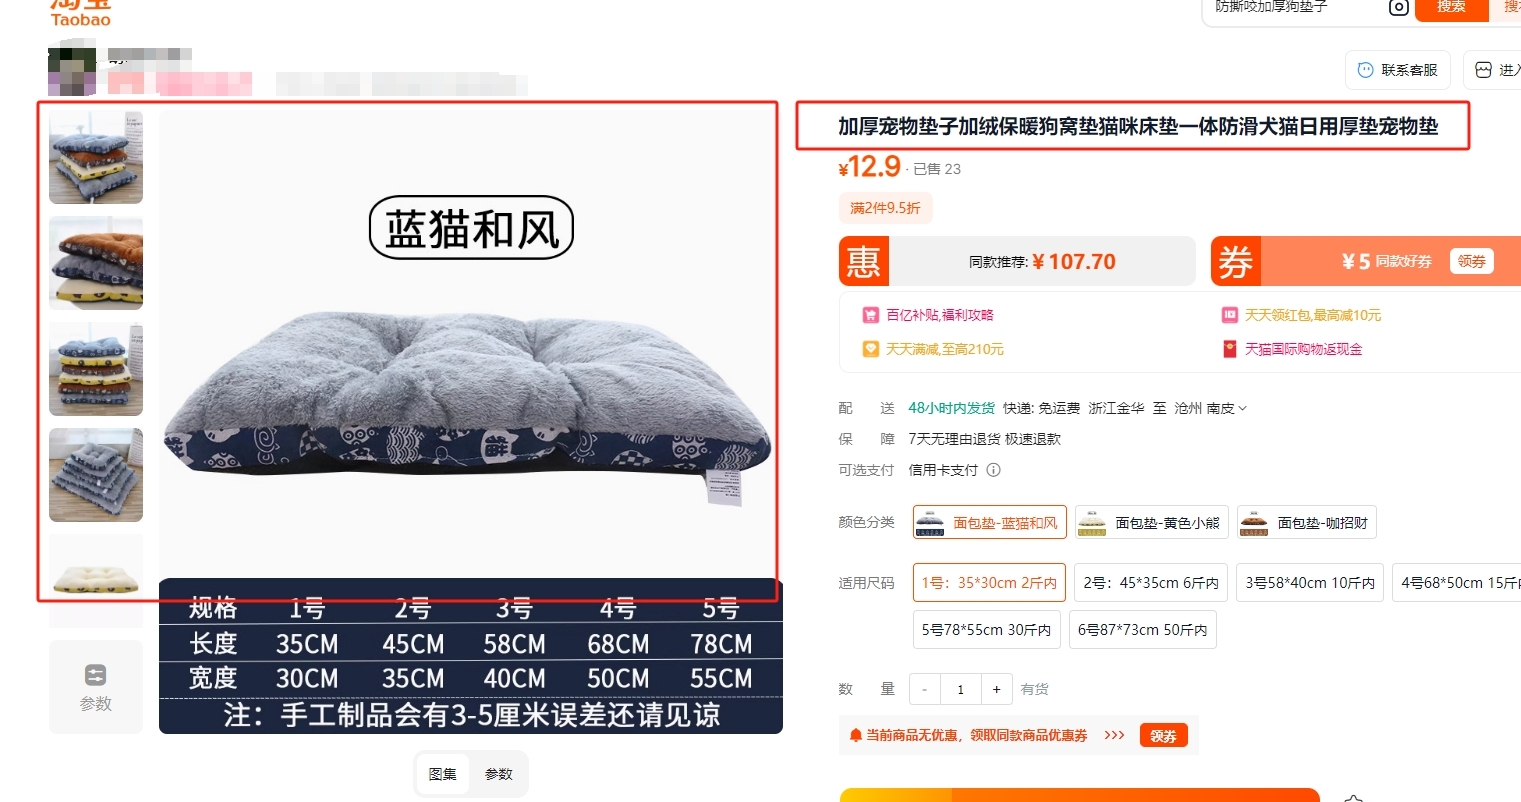This screenshot has height=802, width=1521.
Task: Open the Taobao logo homepage
Action: [x=81, y=13]
